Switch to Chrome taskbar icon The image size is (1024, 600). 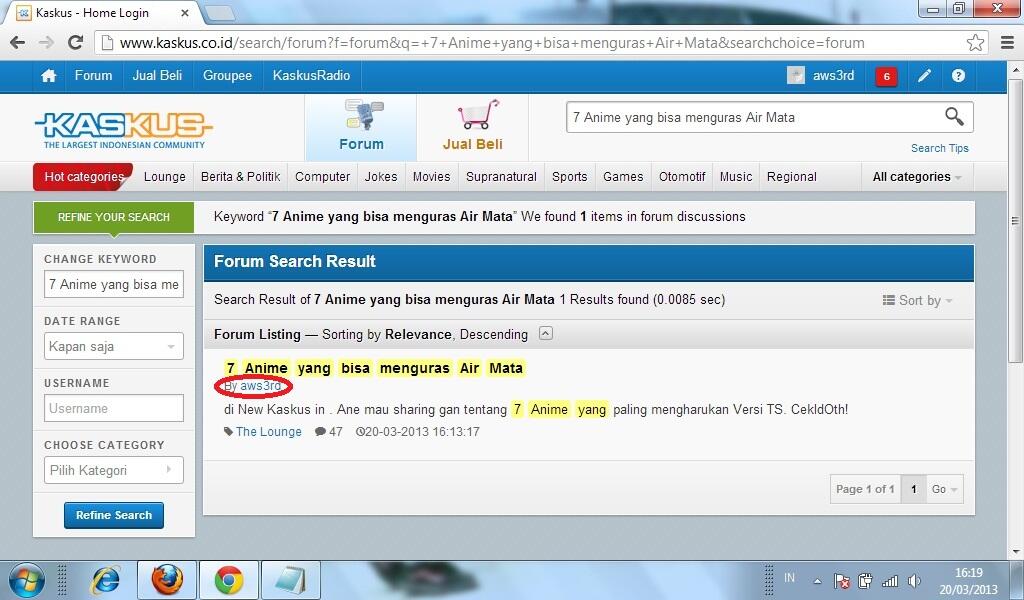click(x=229, y=580)
